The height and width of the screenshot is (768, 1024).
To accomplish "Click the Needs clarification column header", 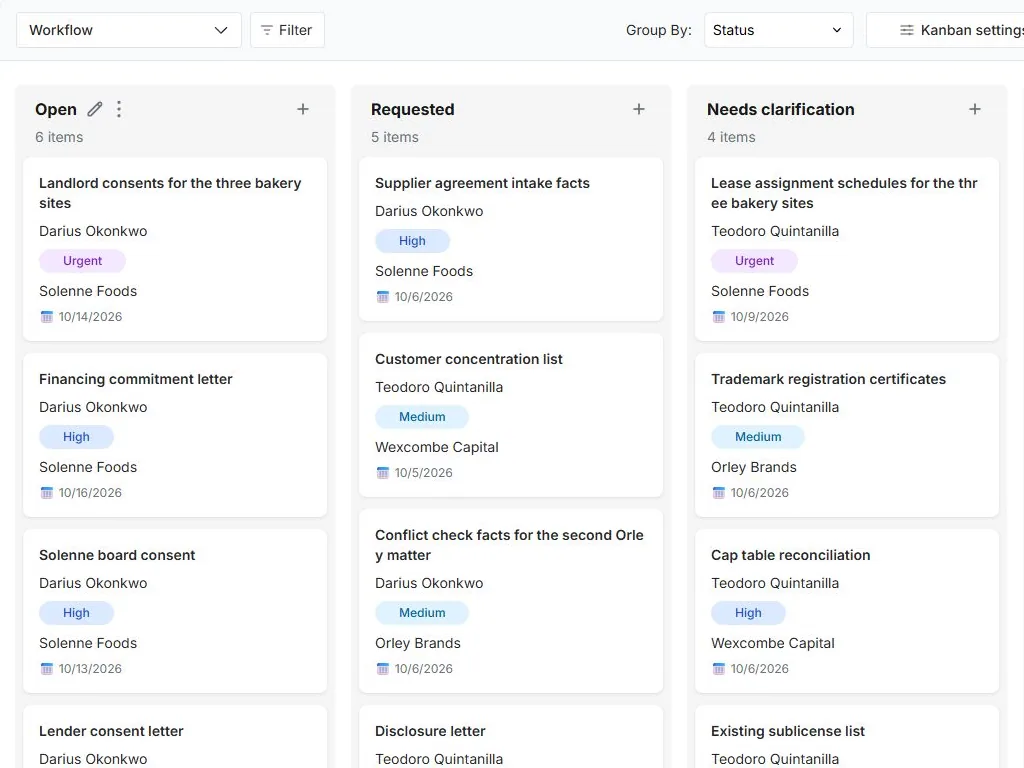I will point(780,109).
